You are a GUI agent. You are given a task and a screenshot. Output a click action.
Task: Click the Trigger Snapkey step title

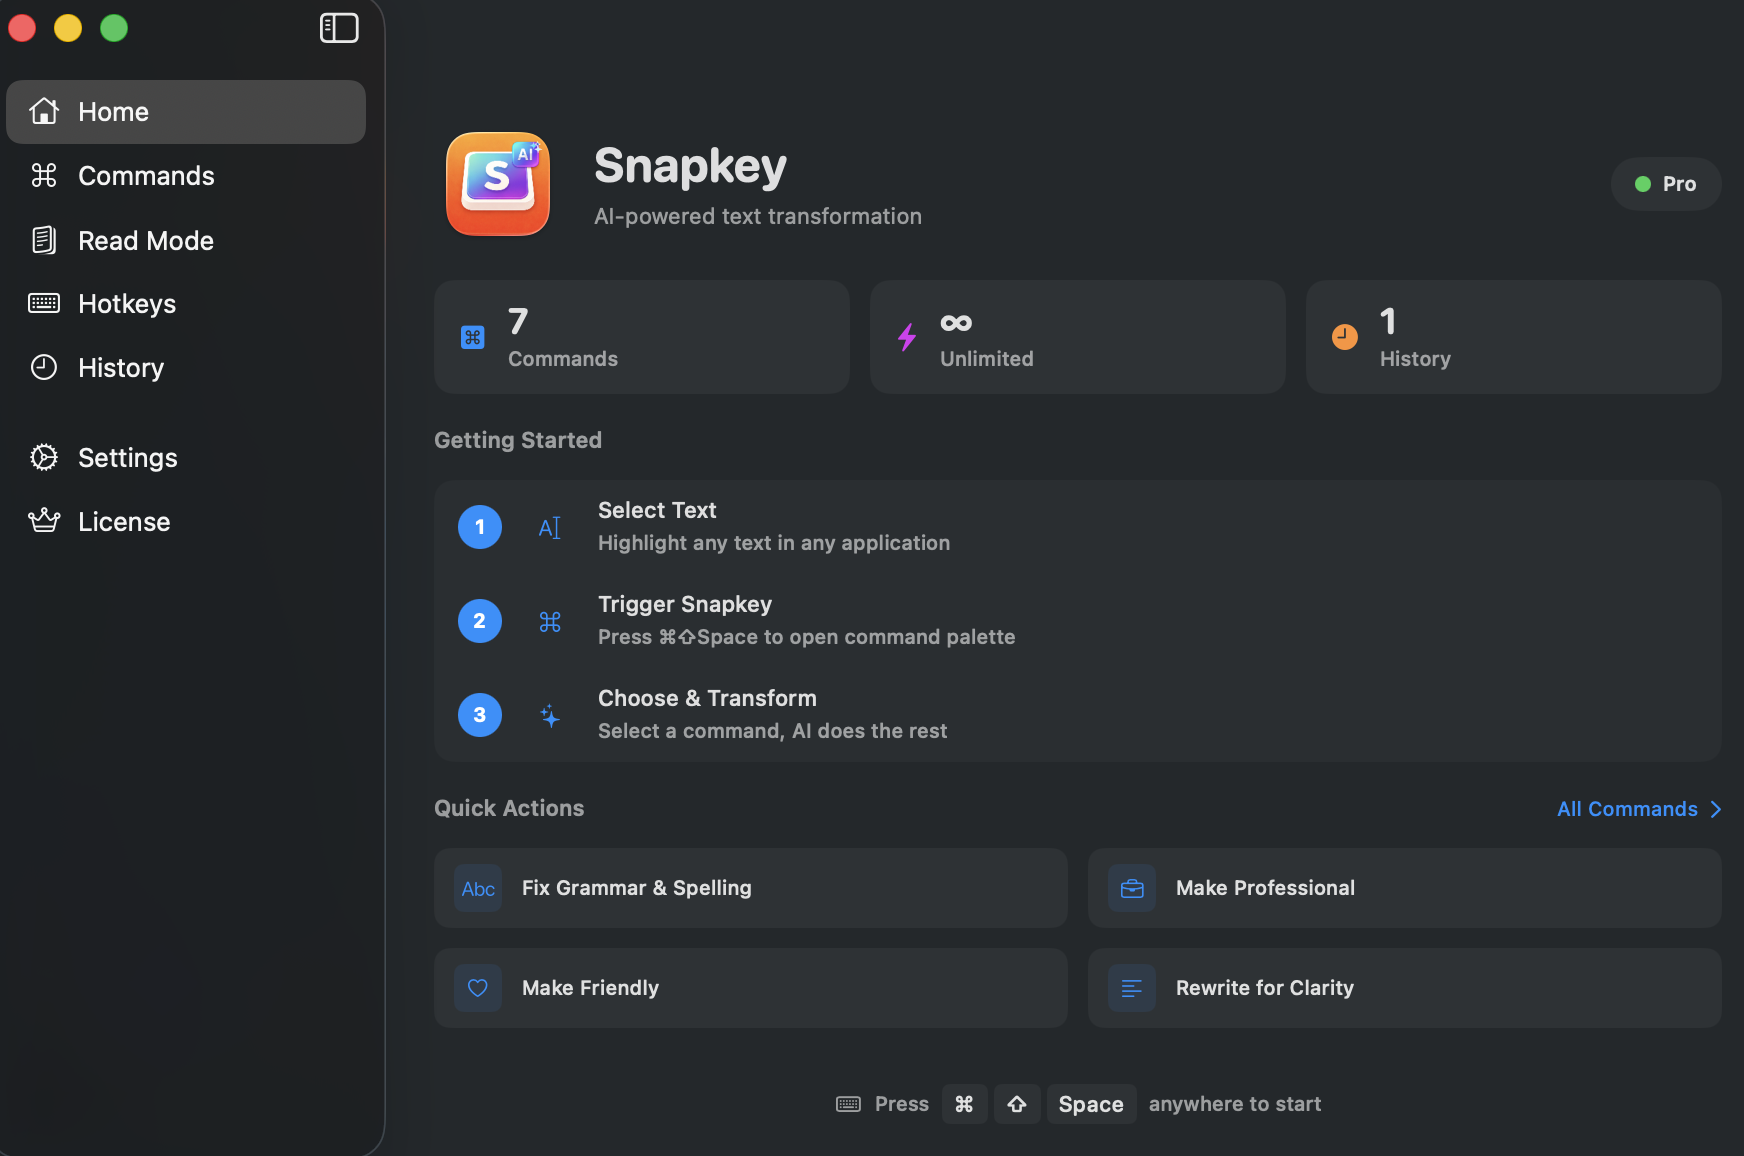tap(685, 604)
